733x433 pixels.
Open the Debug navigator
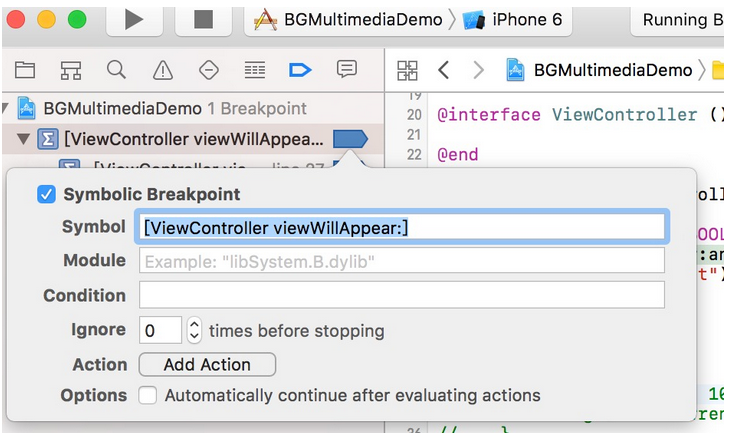(255, 70)
